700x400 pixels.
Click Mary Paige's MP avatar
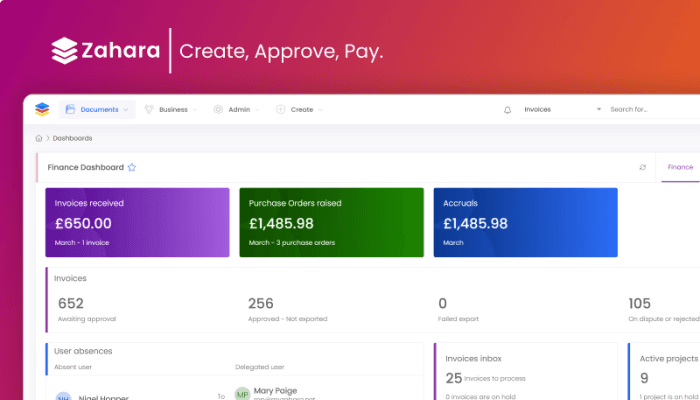pyautogui.click(x=242, y=394)
